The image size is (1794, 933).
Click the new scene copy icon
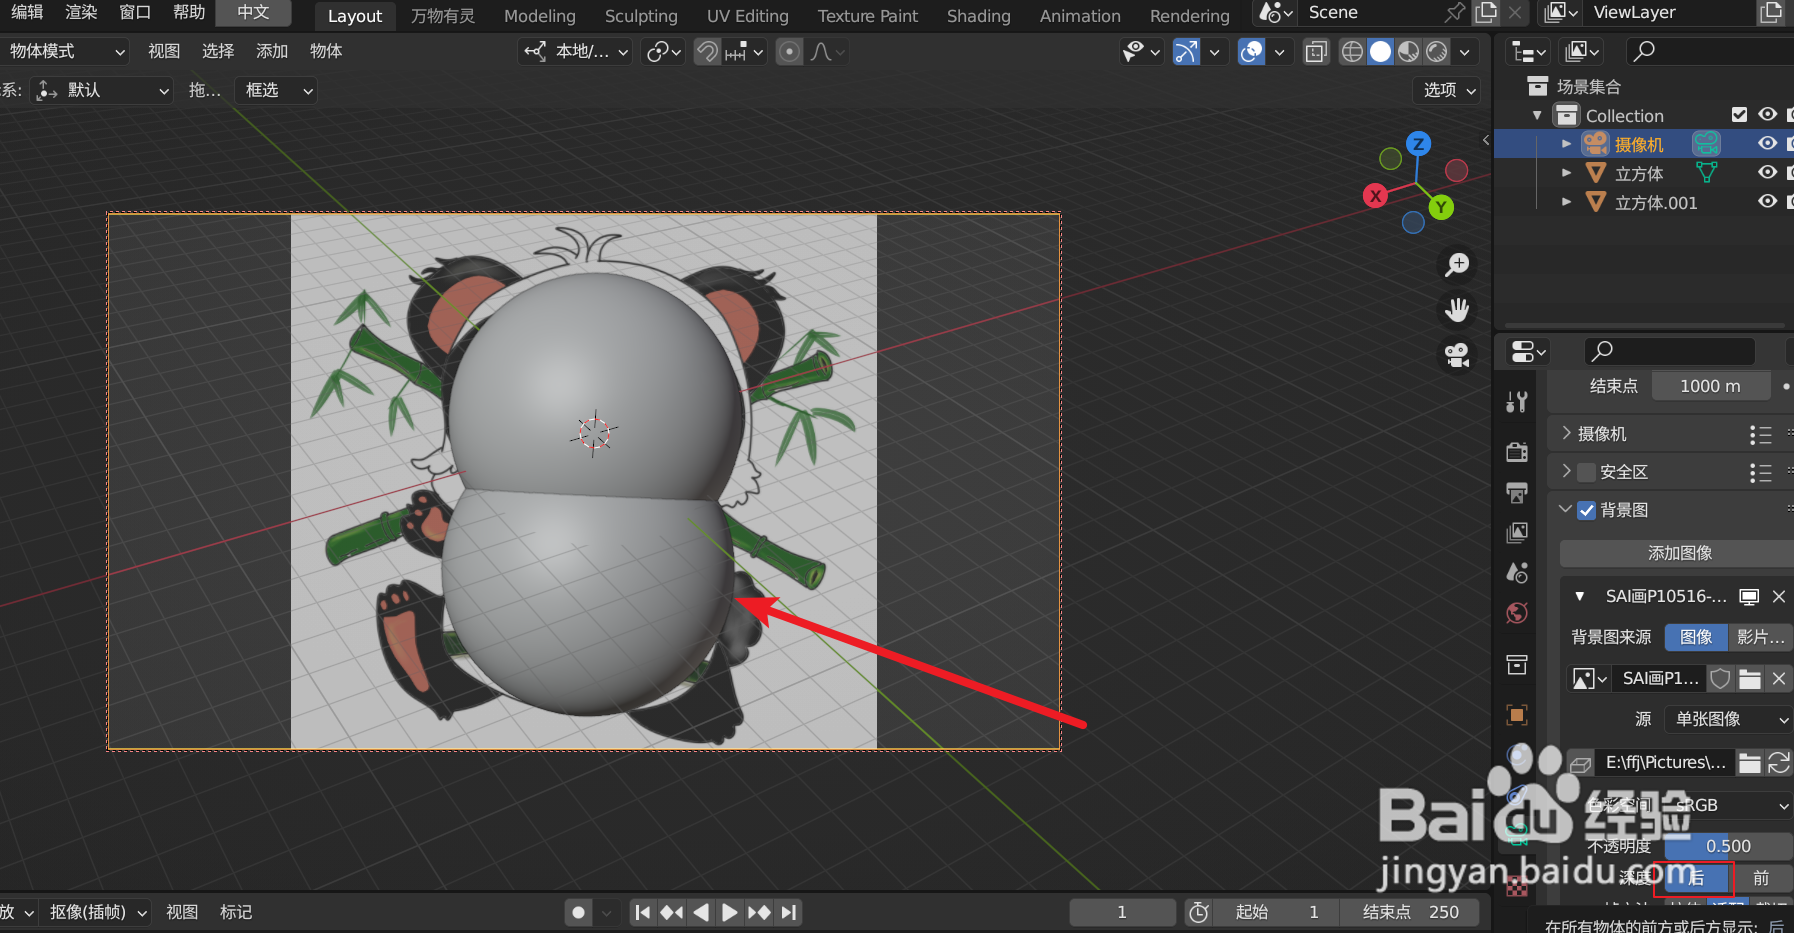[1487, 13]
